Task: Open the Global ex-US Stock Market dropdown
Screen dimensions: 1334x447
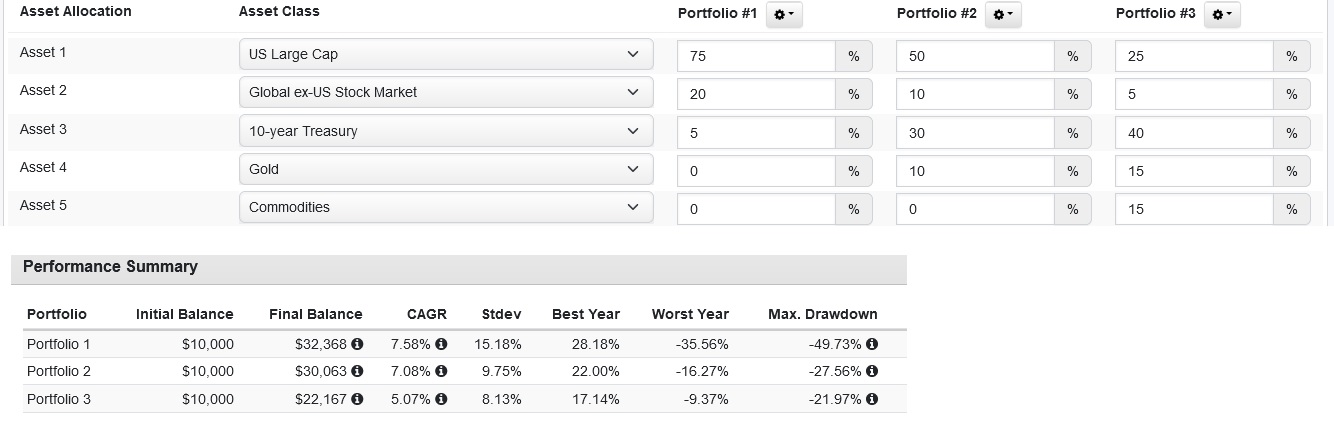Action: coord(445,92)
